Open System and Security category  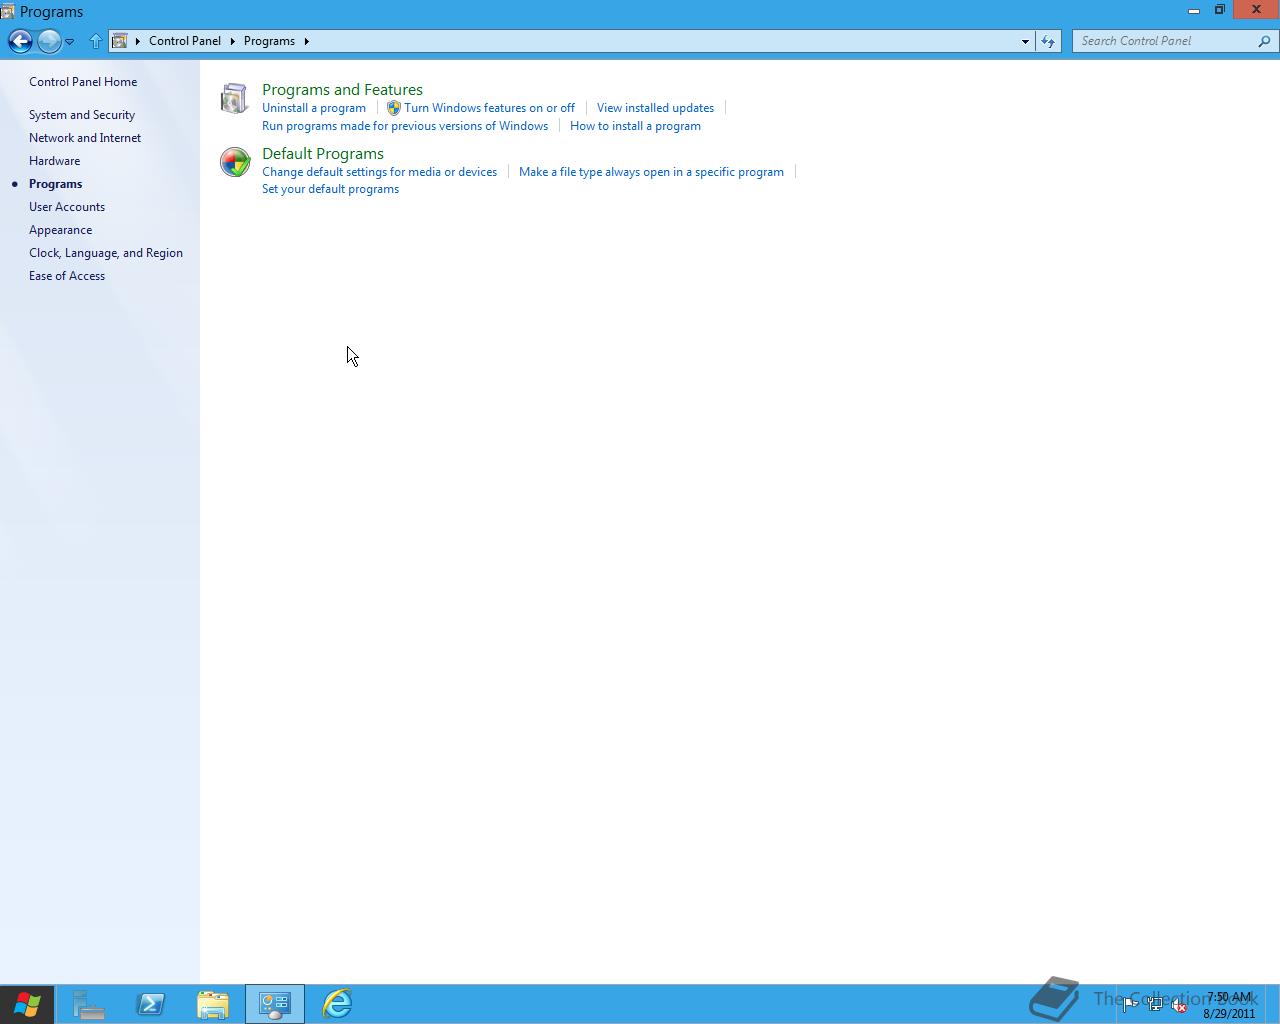[82, 115]
